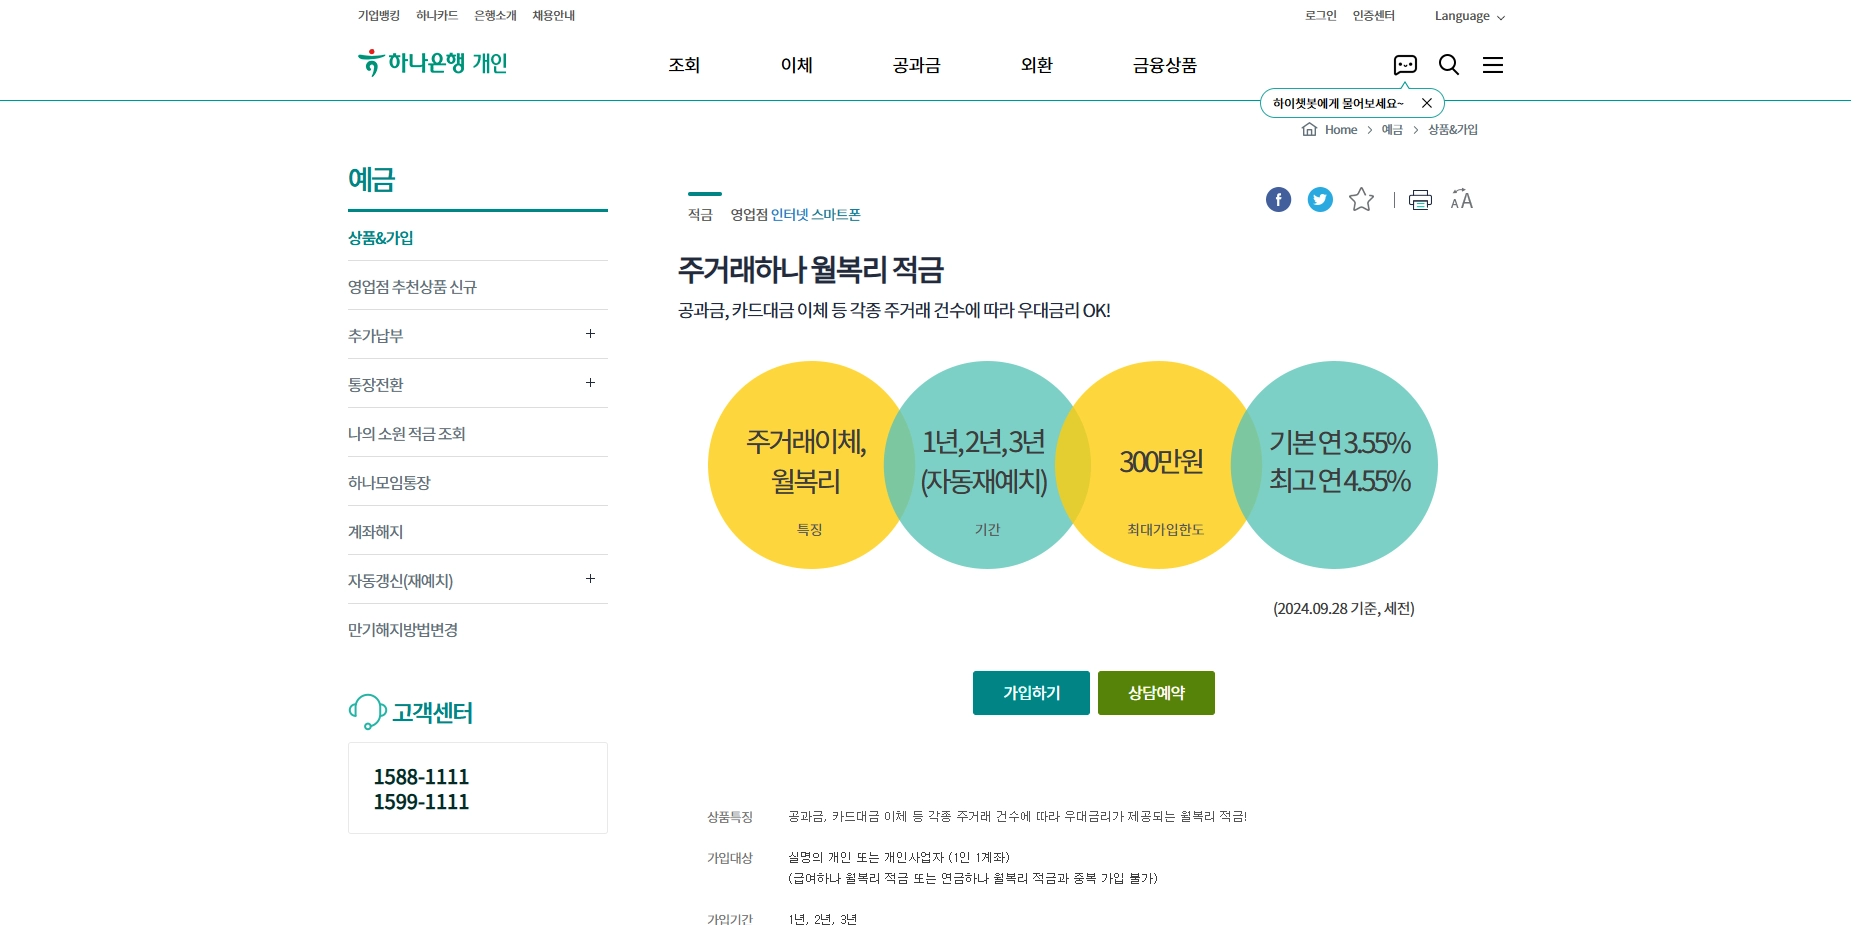Select 상품&가입 in sidebar
The height and width of the screenshot is (925, 1865).
tap(381, 238)
